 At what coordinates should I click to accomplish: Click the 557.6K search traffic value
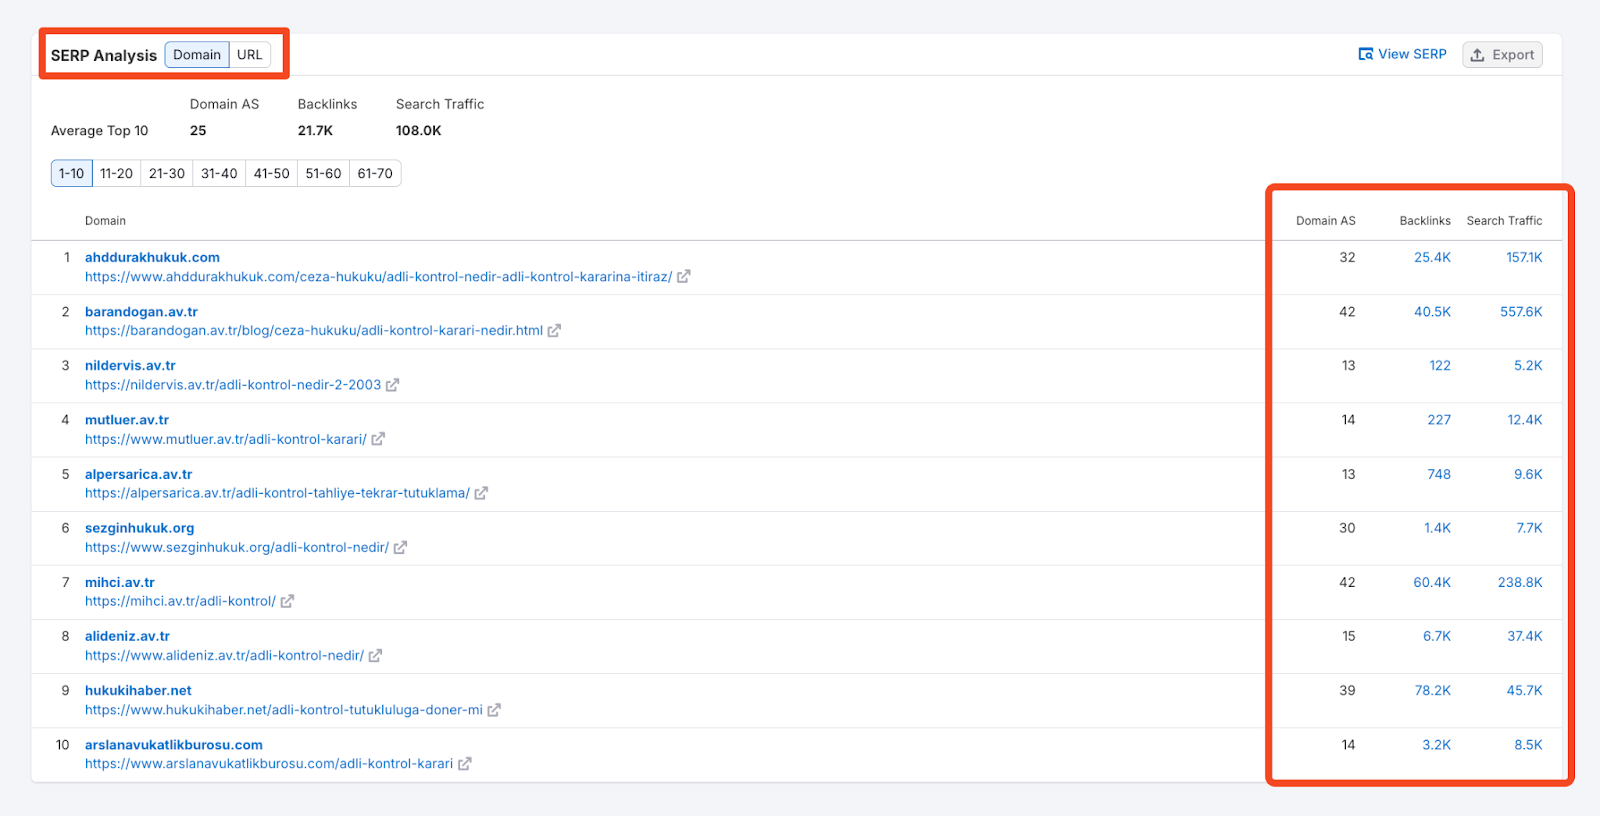[1521, 312]
